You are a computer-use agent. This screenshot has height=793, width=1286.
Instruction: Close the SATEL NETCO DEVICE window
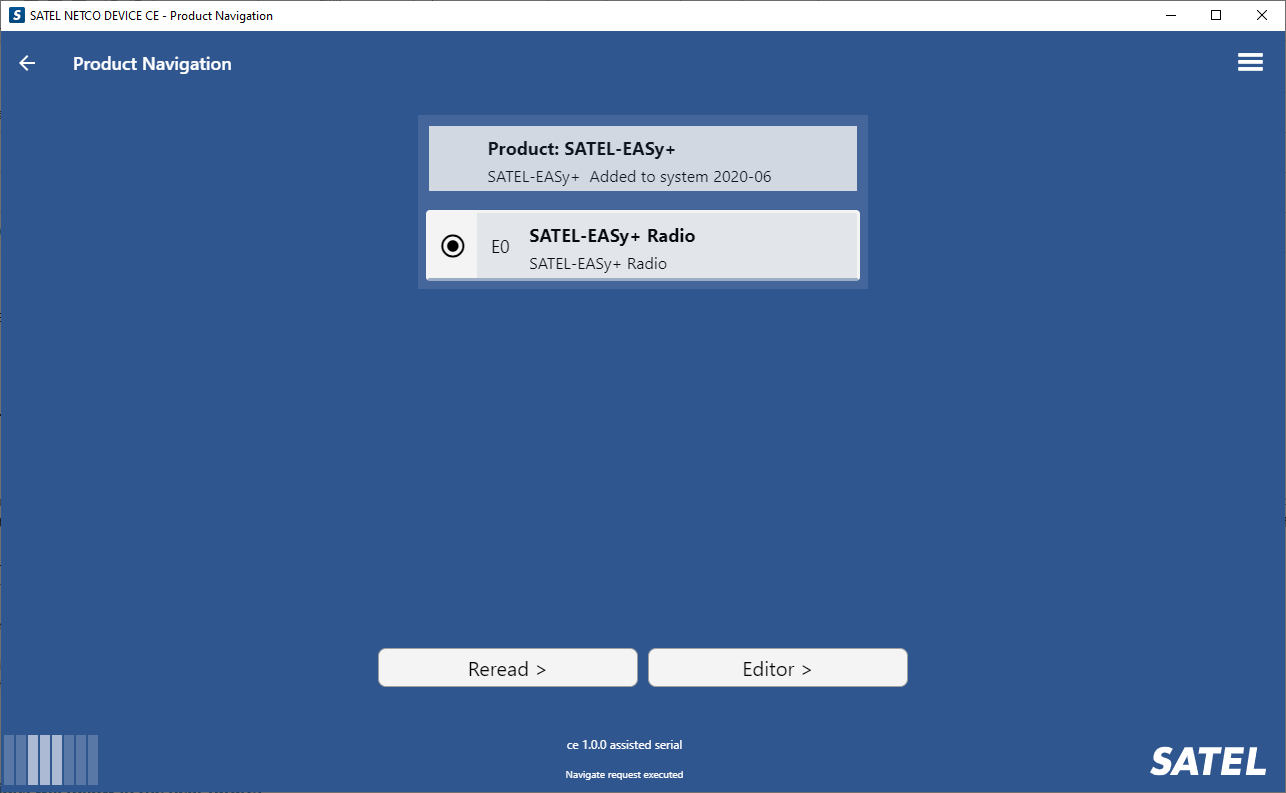click(x=1262, y=15)
